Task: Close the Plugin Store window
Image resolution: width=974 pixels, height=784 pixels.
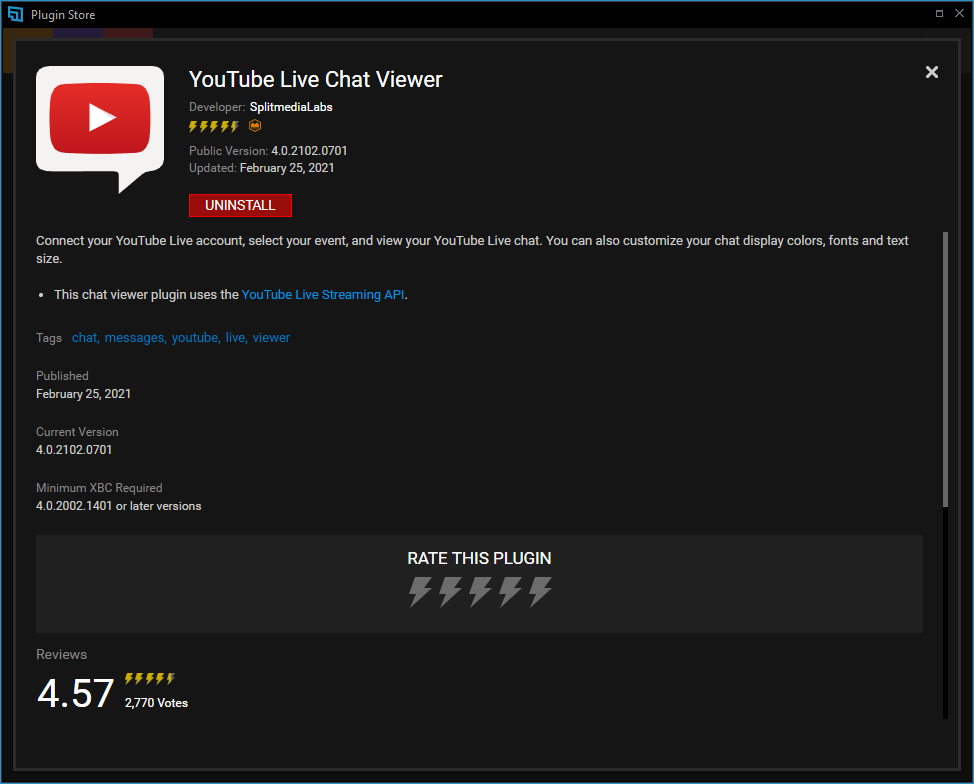Action: [959, 14]
